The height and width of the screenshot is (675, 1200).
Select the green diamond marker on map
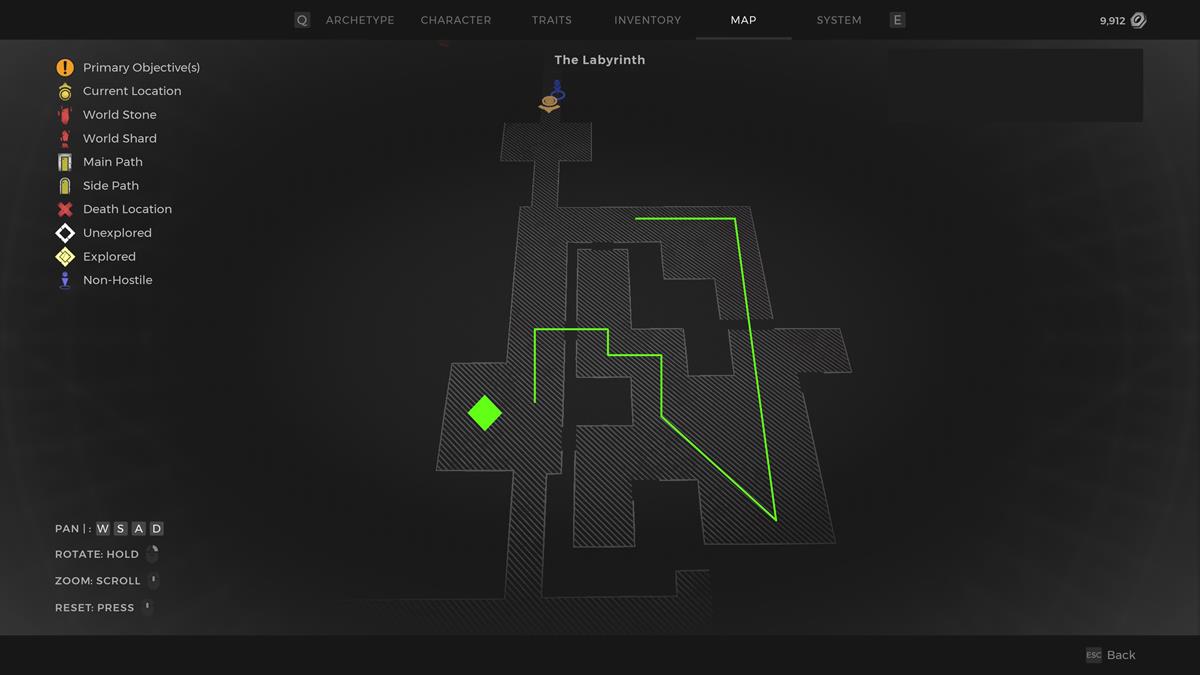pos(485,413)
